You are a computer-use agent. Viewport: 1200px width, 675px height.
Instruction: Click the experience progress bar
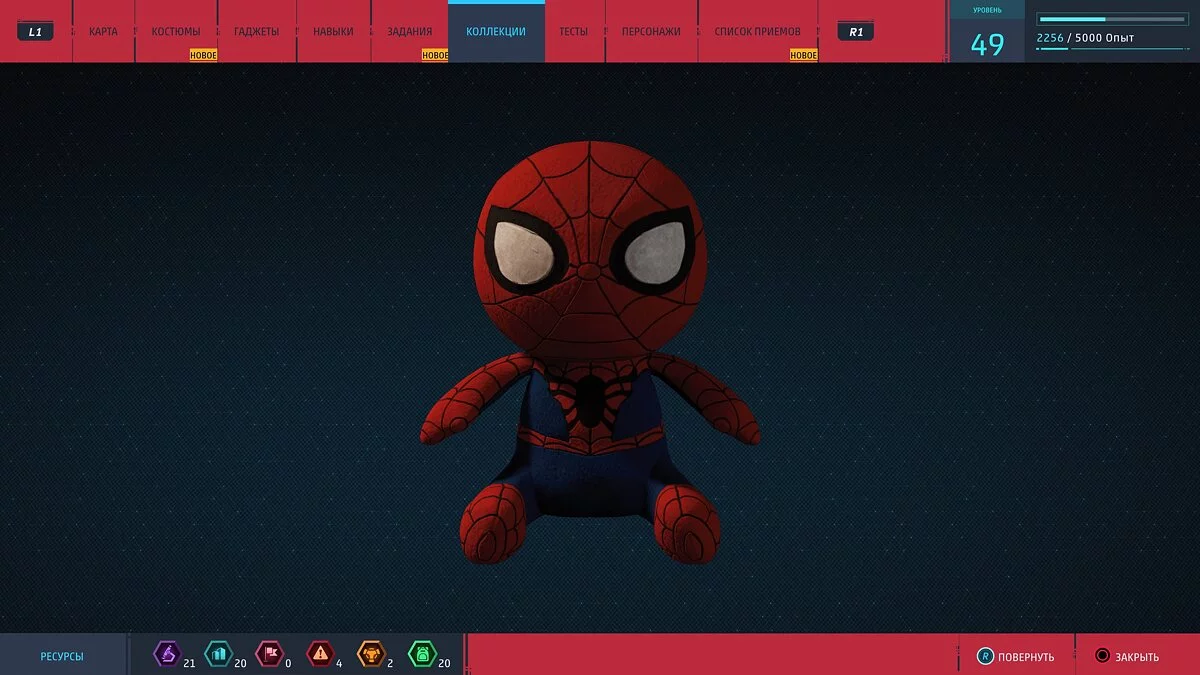tap(1111, 19)
